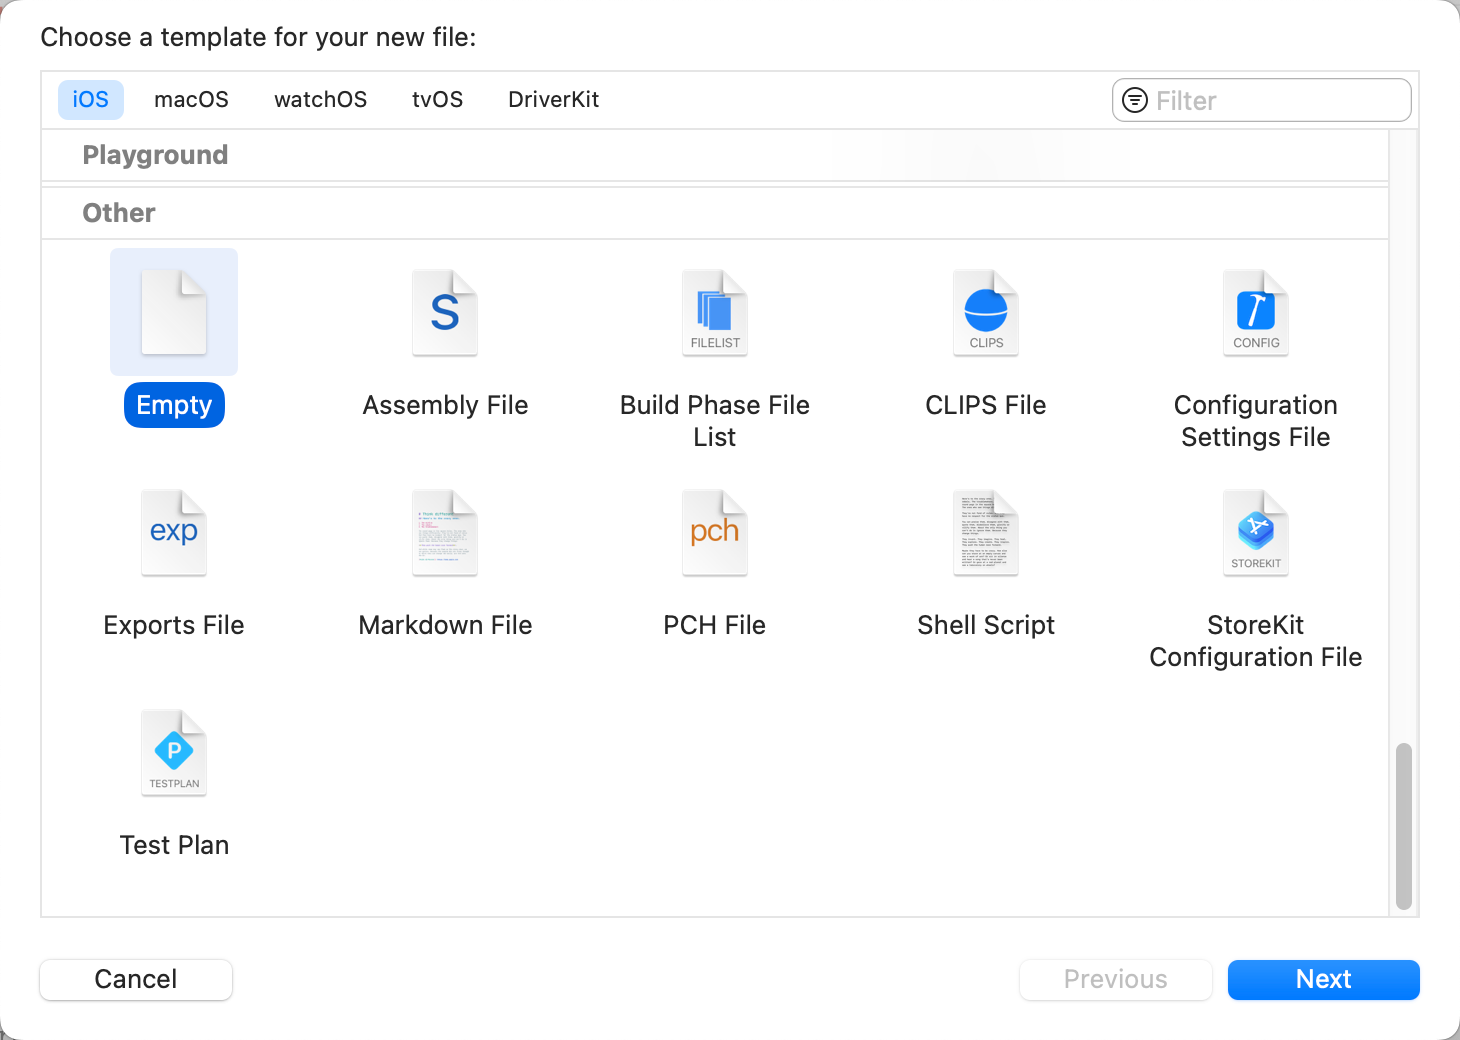Click the Exports File template icon

point(174,532)
